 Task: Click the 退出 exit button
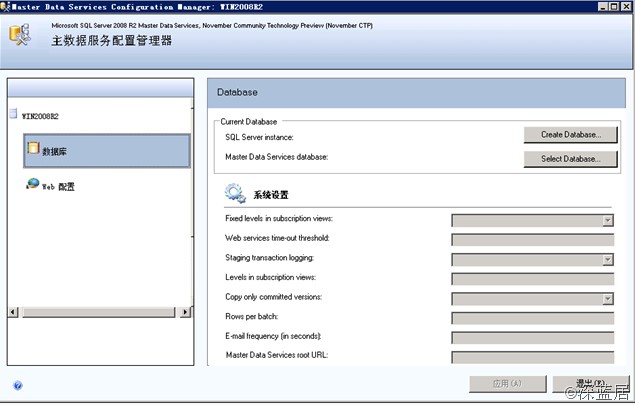[591, 384]
